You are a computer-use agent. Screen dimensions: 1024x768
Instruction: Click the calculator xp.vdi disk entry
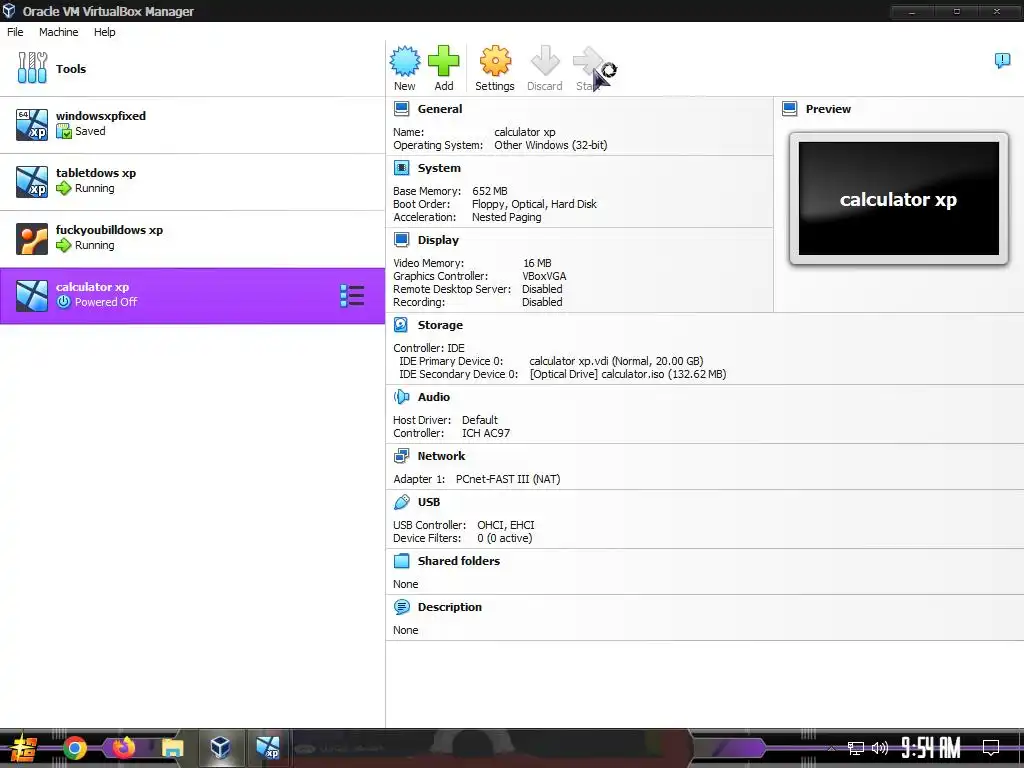coord(616,361)
